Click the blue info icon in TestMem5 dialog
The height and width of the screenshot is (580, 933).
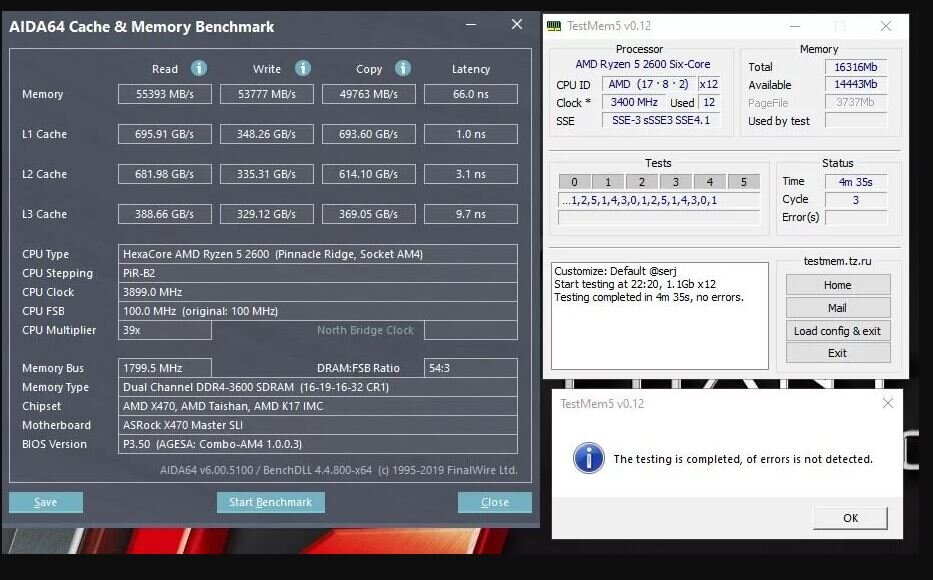(x=588, y=458)
